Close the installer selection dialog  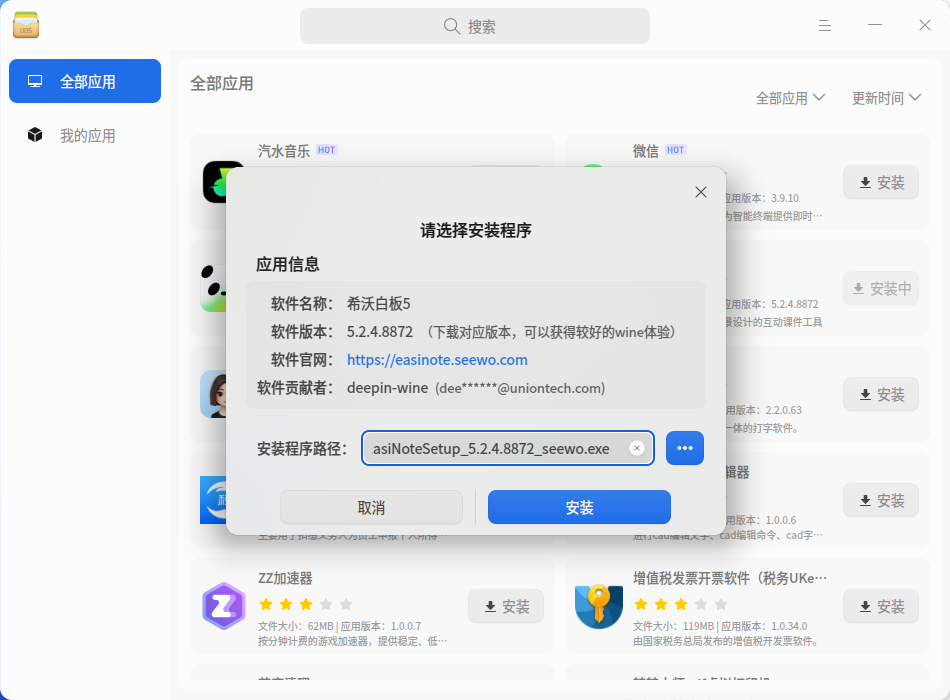pos(701,192)
